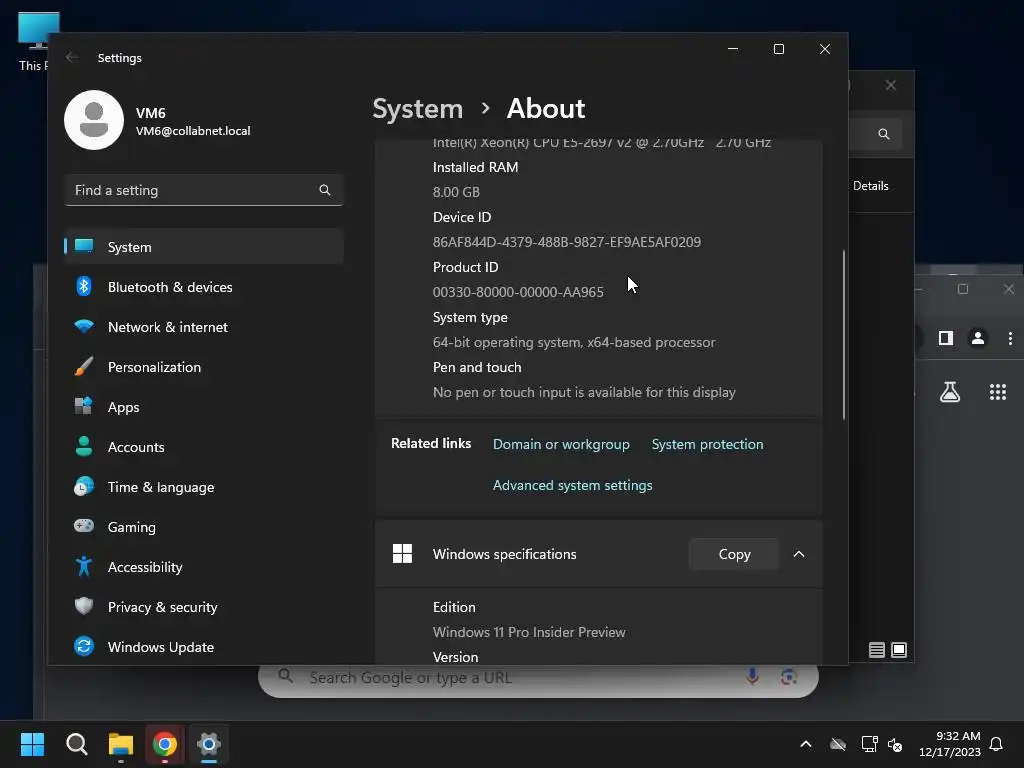
Task: Open Chrome side panel icon
Action: coord(946,338)
